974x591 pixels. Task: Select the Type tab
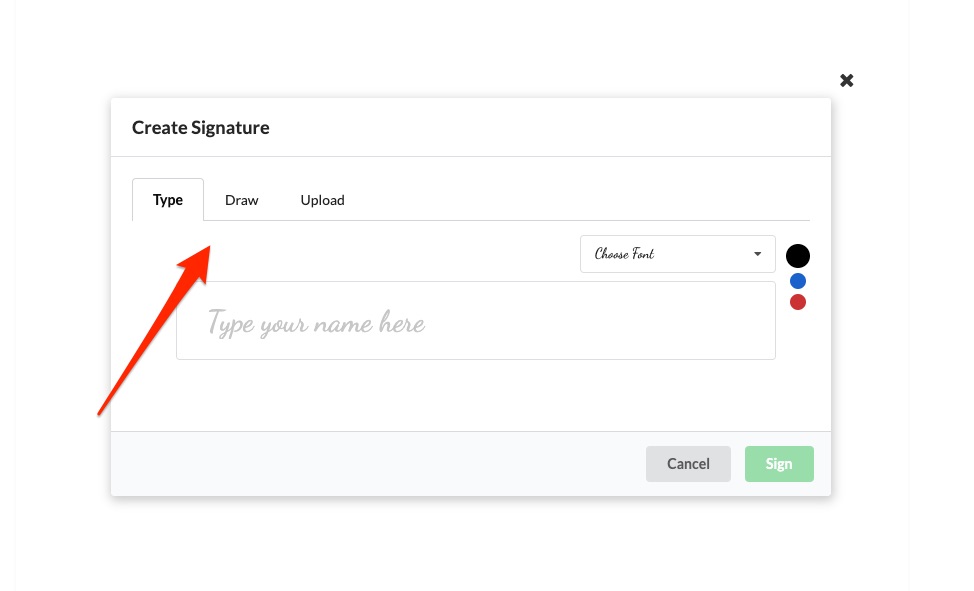(x=168, y=200)
